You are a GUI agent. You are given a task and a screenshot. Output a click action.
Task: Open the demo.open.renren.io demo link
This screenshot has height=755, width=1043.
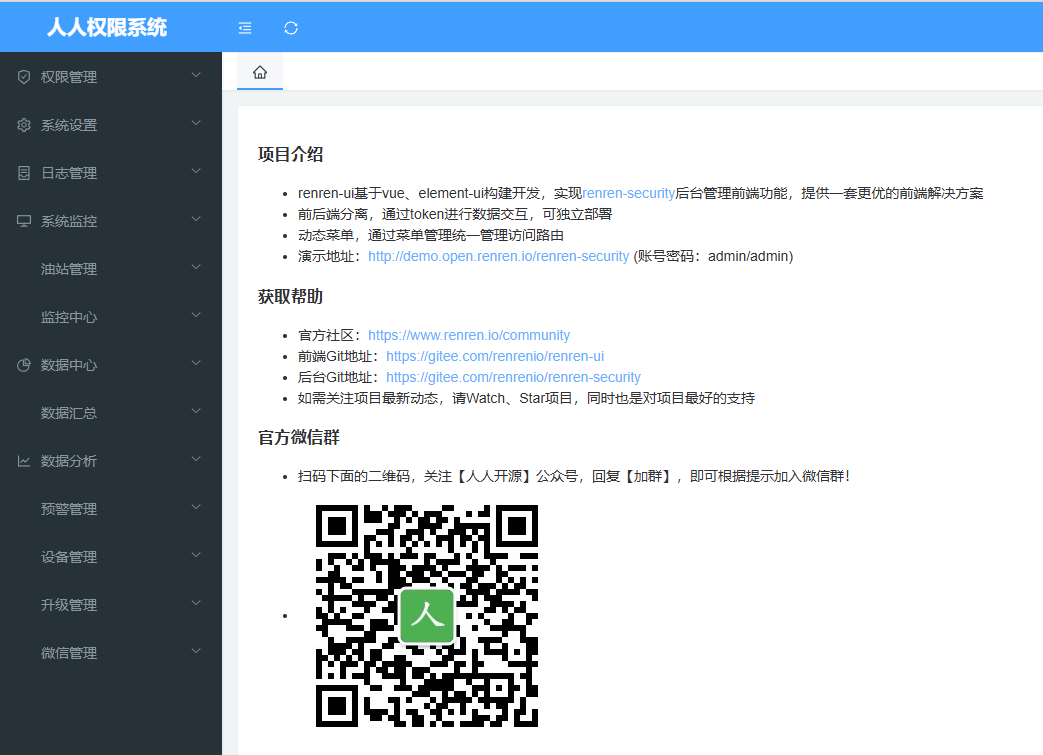click(498, 256)
